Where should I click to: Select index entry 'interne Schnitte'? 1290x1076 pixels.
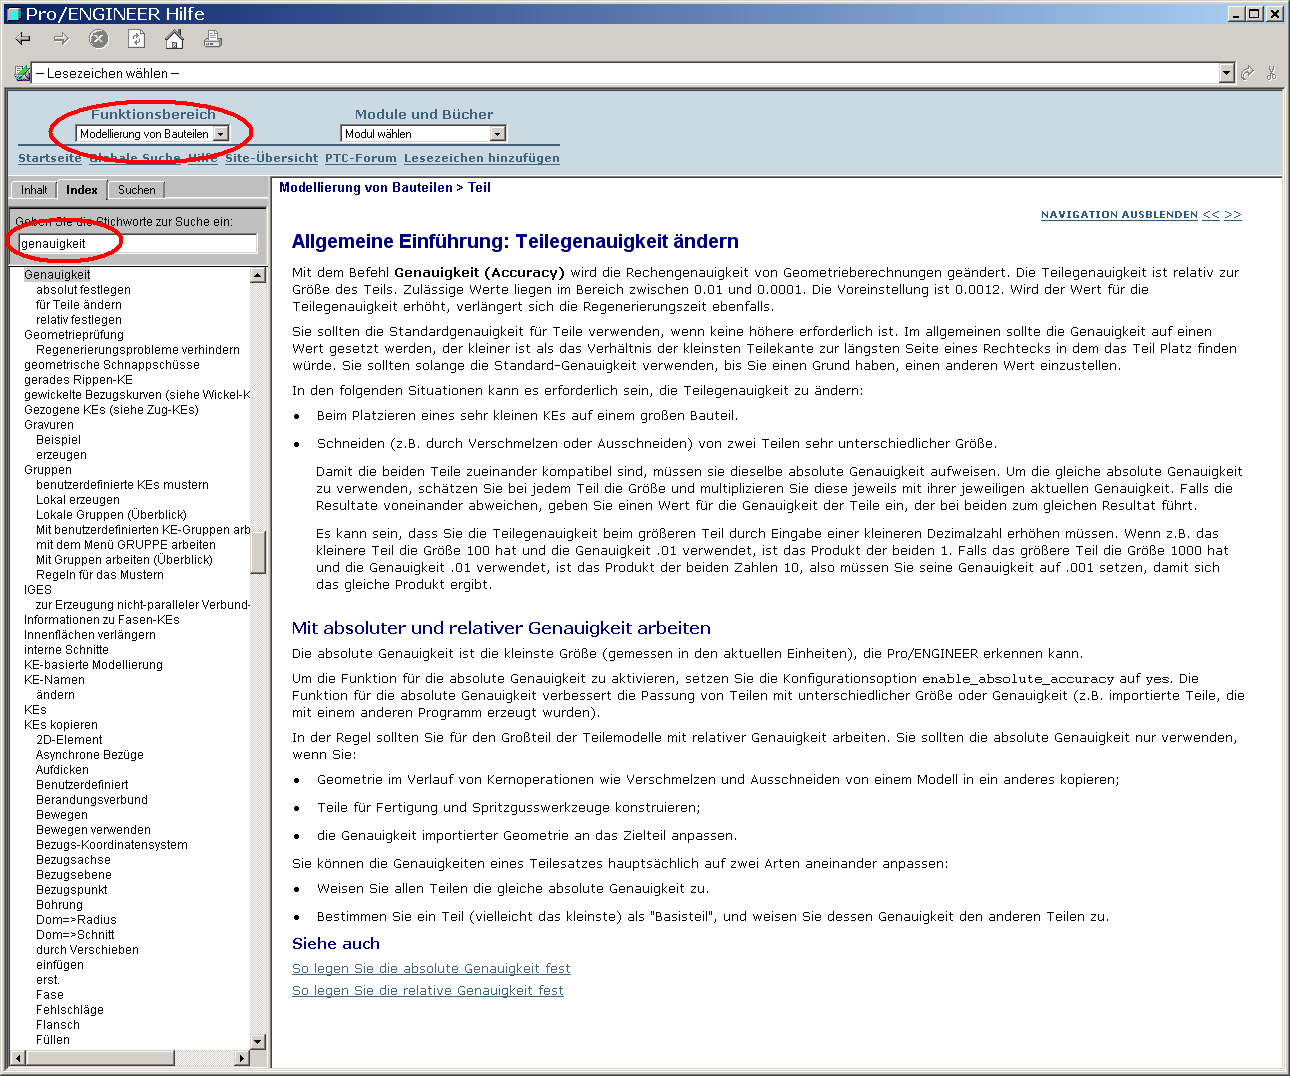coord(66,650)
